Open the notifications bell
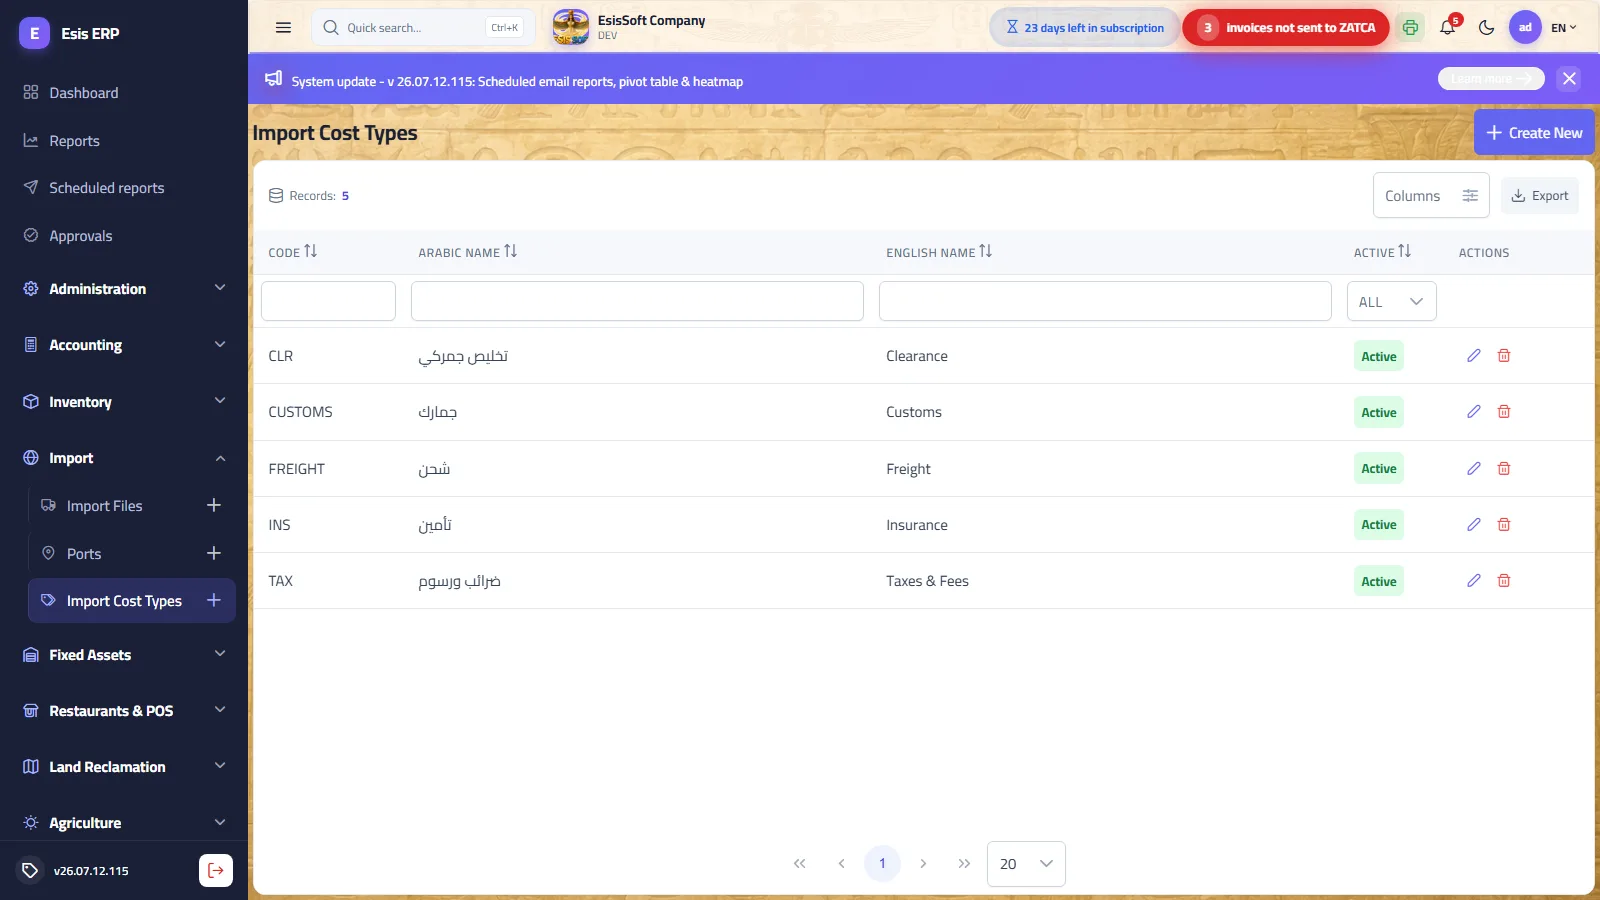This screenshot has height=900, width=1600. [x=1447, y=28]
